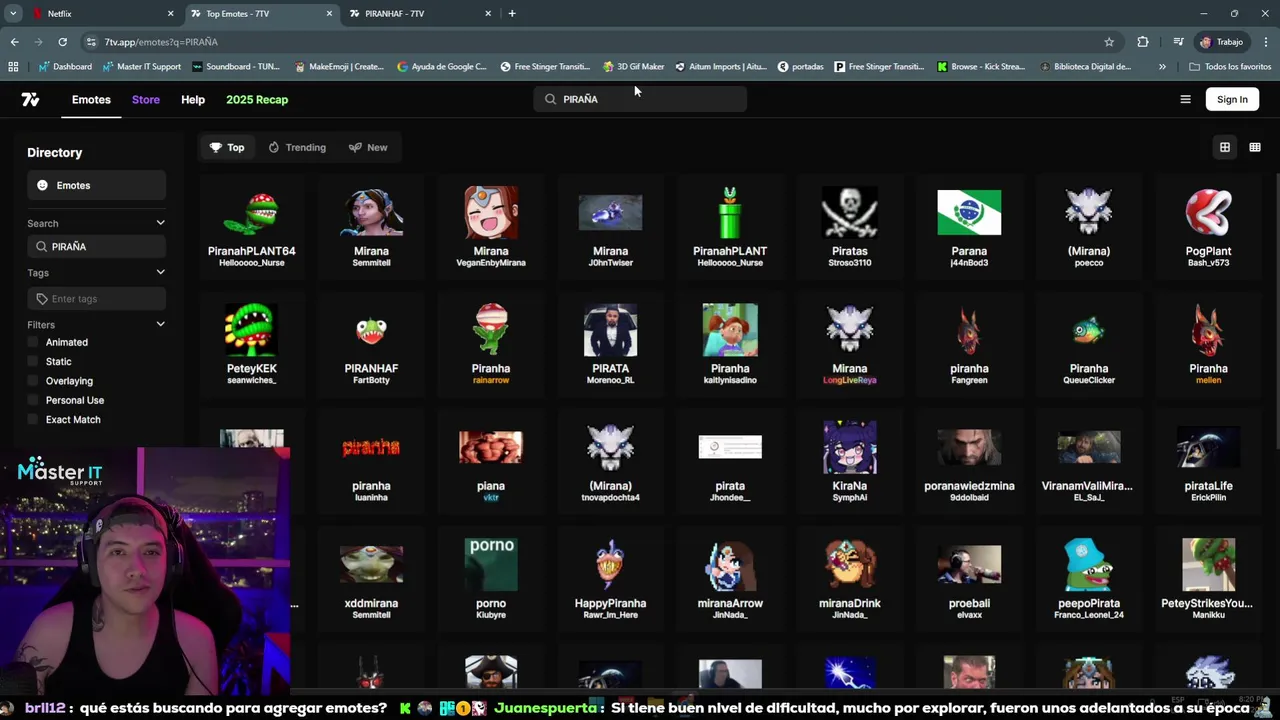
Task: Enable the Personal Use filter checkbox
Action: (33, 400)
